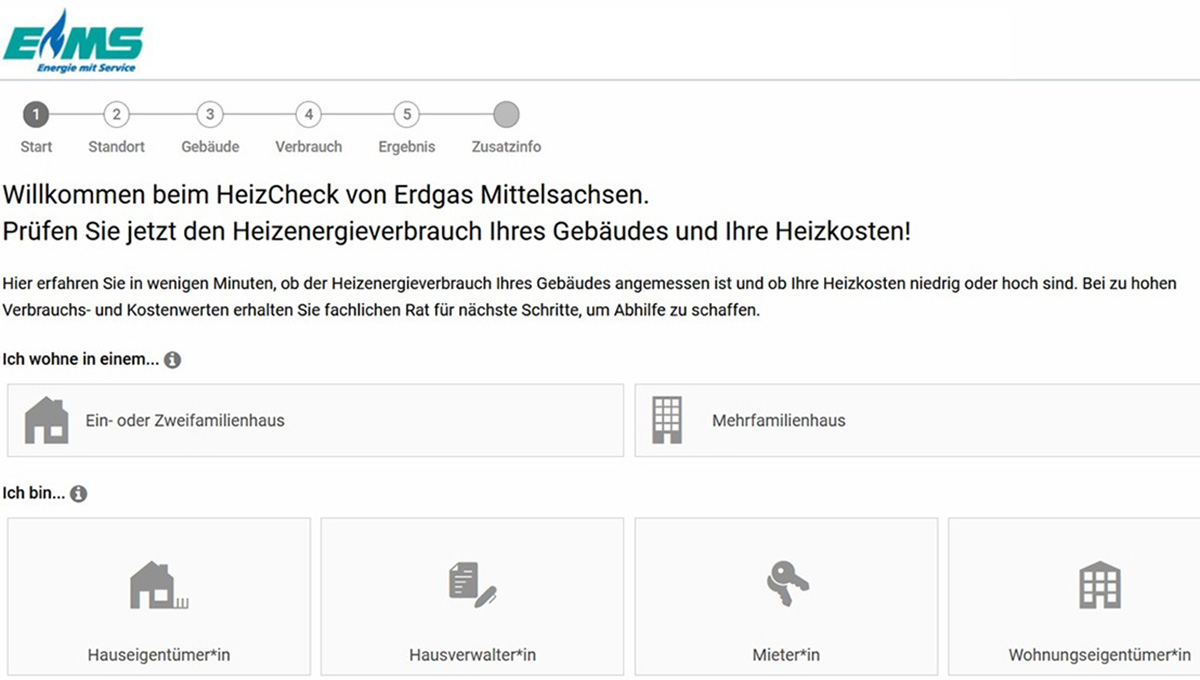The width and height of the screenshot is (1200, 680).
Task: Click the keys icon above Mieter*in
Action: [x=787, y=585]
